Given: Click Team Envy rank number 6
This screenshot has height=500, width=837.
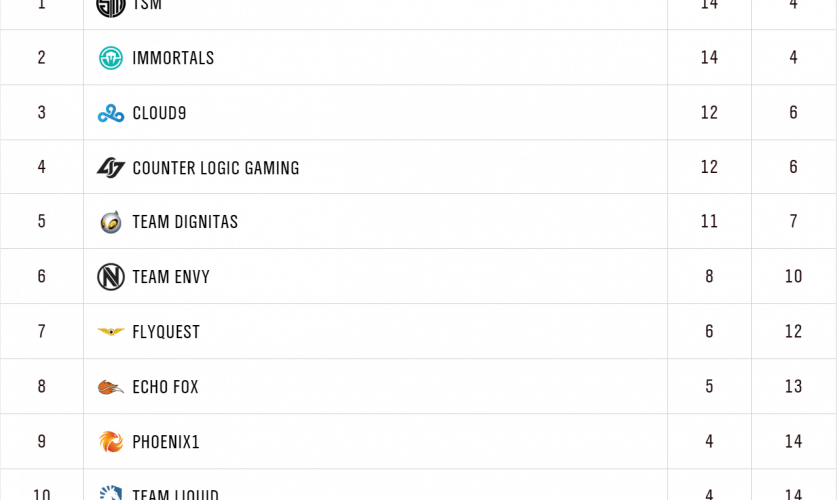Looking at the screenshot, I should click(42, 277).
